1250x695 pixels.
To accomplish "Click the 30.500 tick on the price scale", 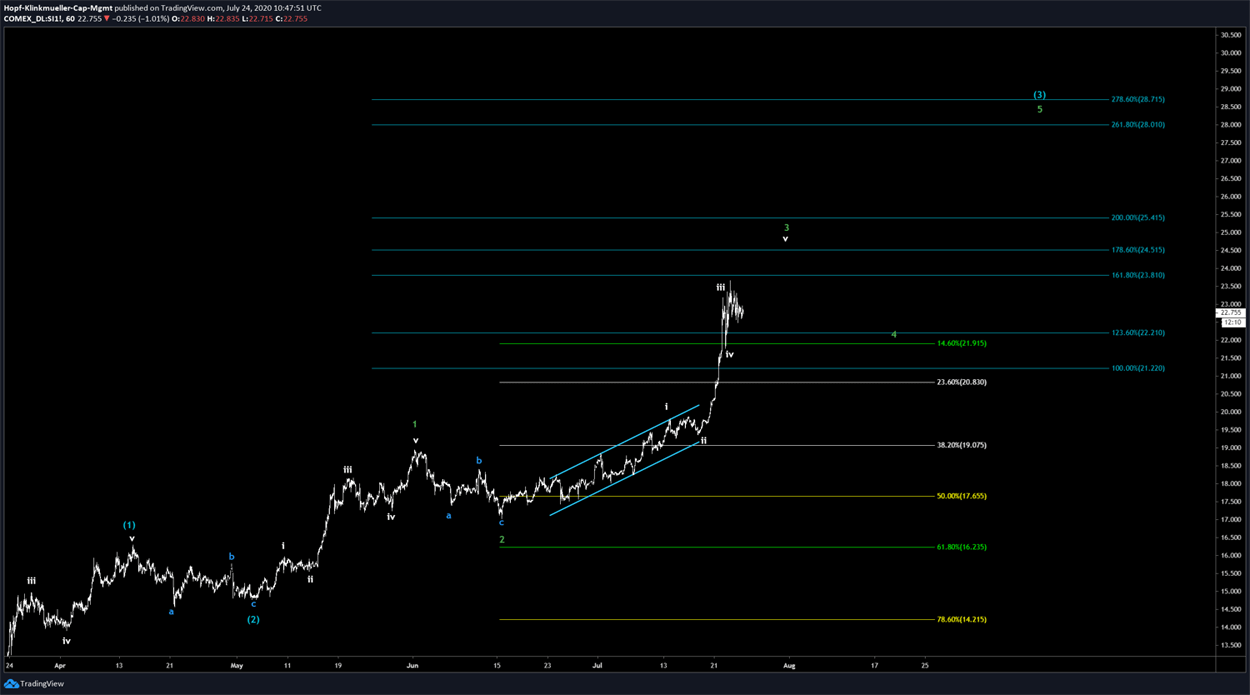I will tap(1230, 35).
